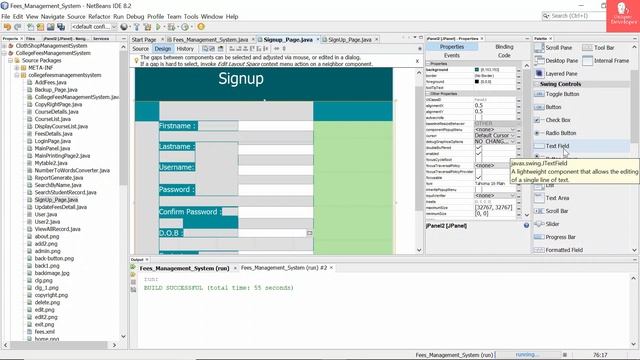Pick Slider component from the Palette
Viewport: 640px width, 360px height.
click(547, 224)
